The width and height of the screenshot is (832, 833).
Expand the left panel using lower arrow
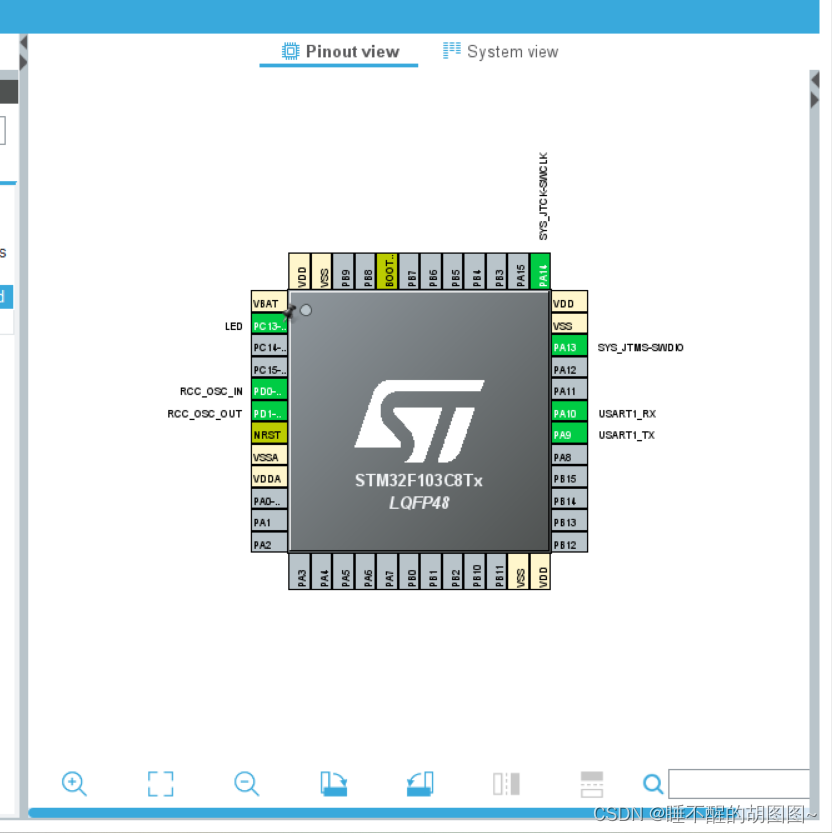pos(23,62)
